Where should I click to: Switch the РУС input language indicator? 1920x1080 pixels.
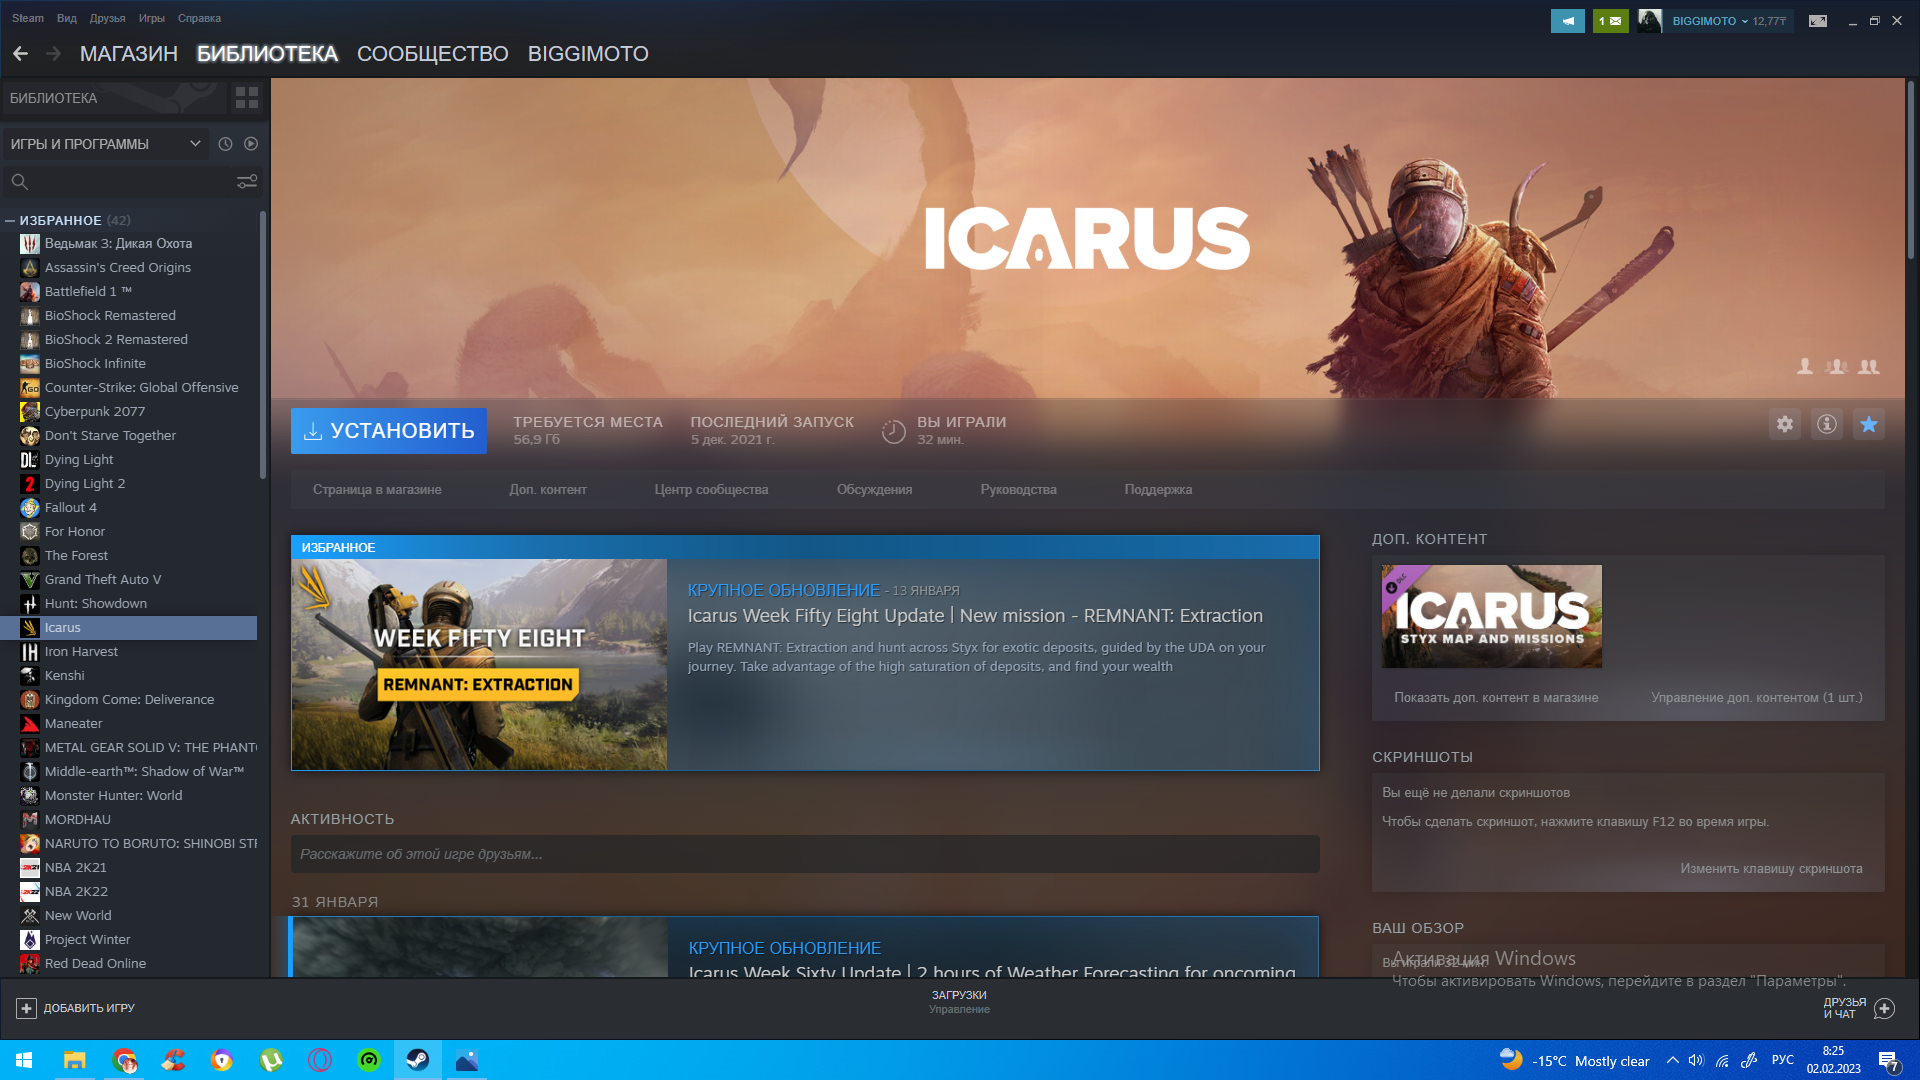[1782, 1060]
